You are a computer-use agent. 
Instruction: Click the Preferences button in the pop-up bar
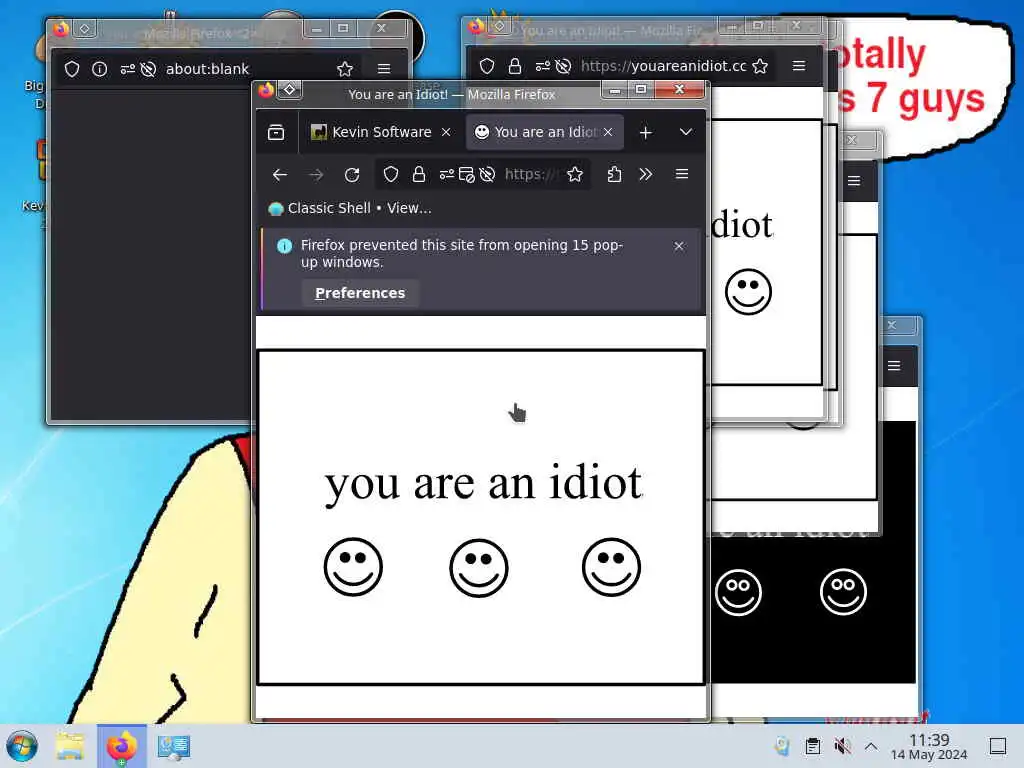360,293
